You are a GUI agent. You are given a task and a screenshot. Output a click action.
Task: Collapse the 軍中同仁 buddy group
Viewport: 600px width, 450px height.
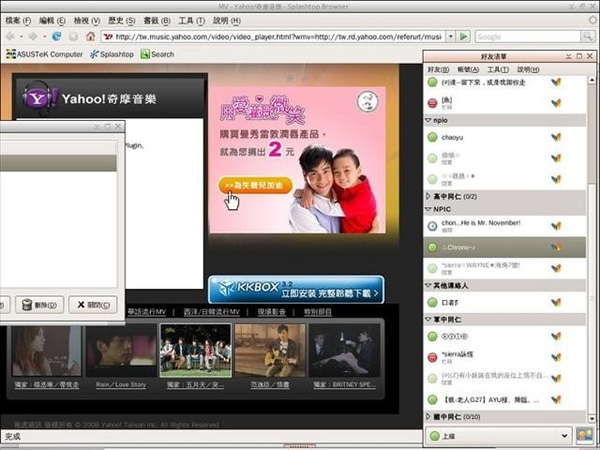point(429,319)
